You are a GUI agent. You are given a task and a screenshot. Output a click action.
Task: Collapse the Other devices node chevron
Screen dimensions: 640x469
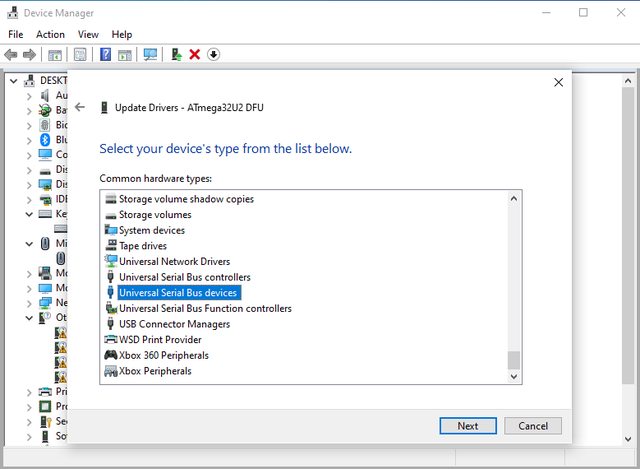click(29, 318)
